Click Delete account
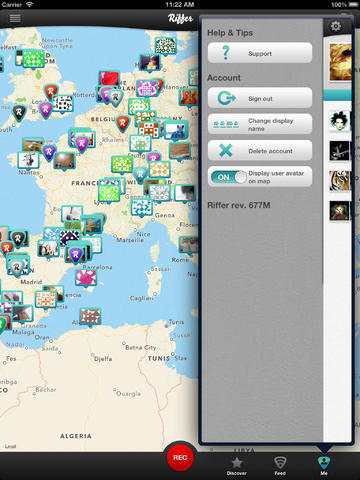The width and height of the screenshot is (360, 480). coord(260,150)
